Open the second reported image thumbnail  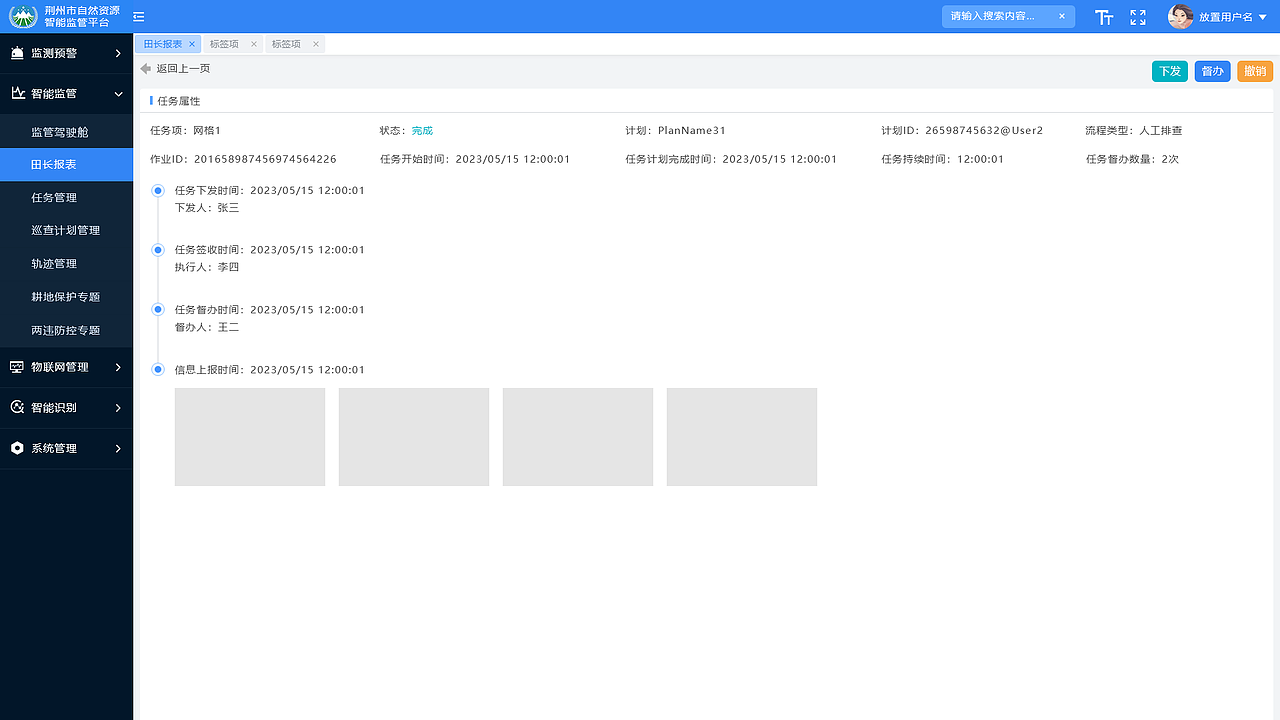tap(414, 437)
